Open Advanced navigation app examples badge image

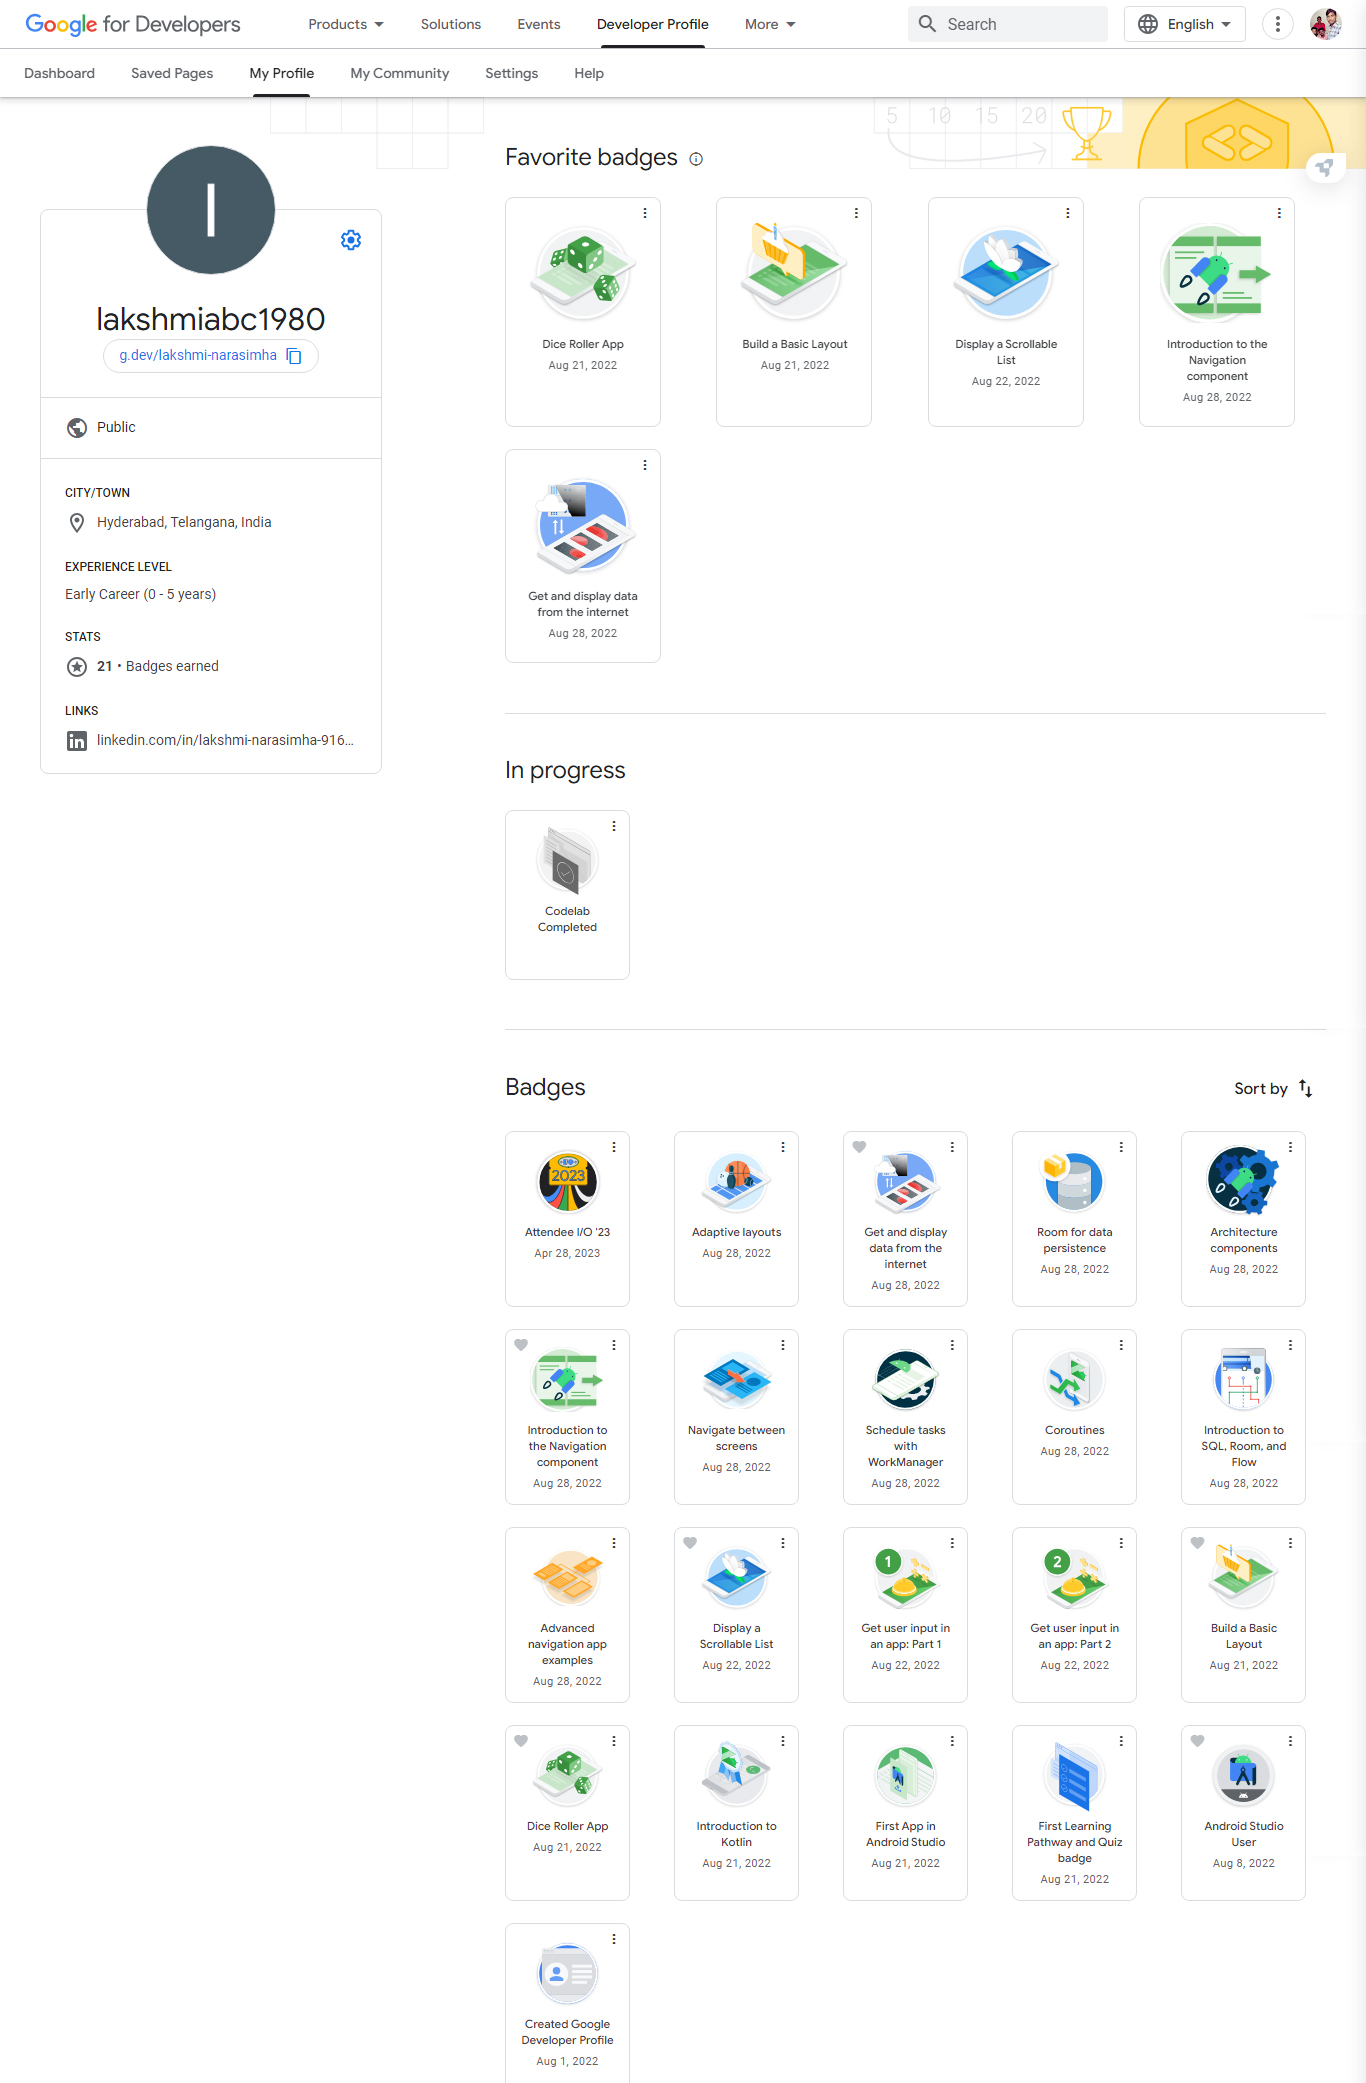pos(568,1577)
